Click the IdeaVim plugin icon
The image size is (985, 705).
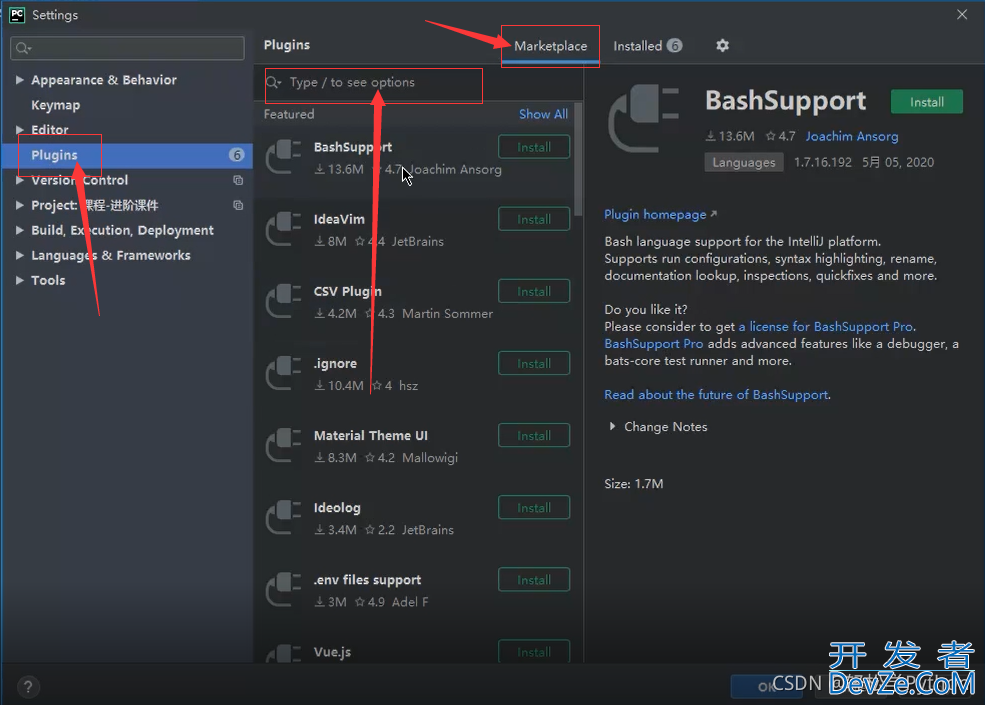coord(284,230)
